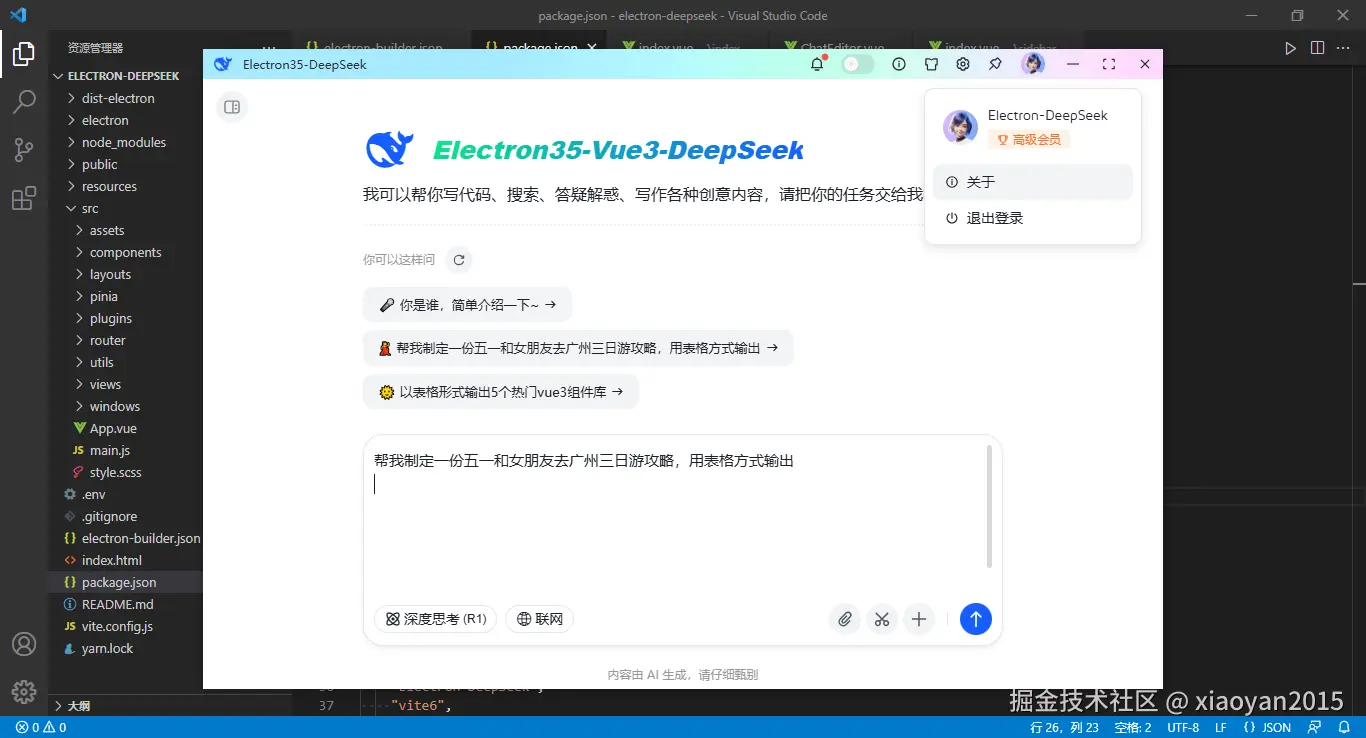Screen dimensions: 1366x738
Task: Toggle the 联网 web search option
Action: [x=540, y=619]
